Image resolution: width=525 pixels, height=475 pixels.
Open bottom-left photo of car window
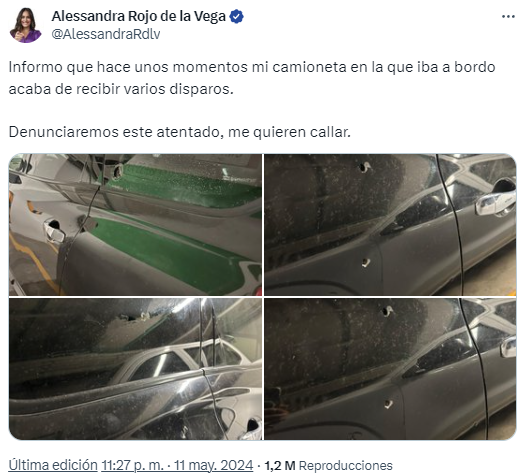135,369
